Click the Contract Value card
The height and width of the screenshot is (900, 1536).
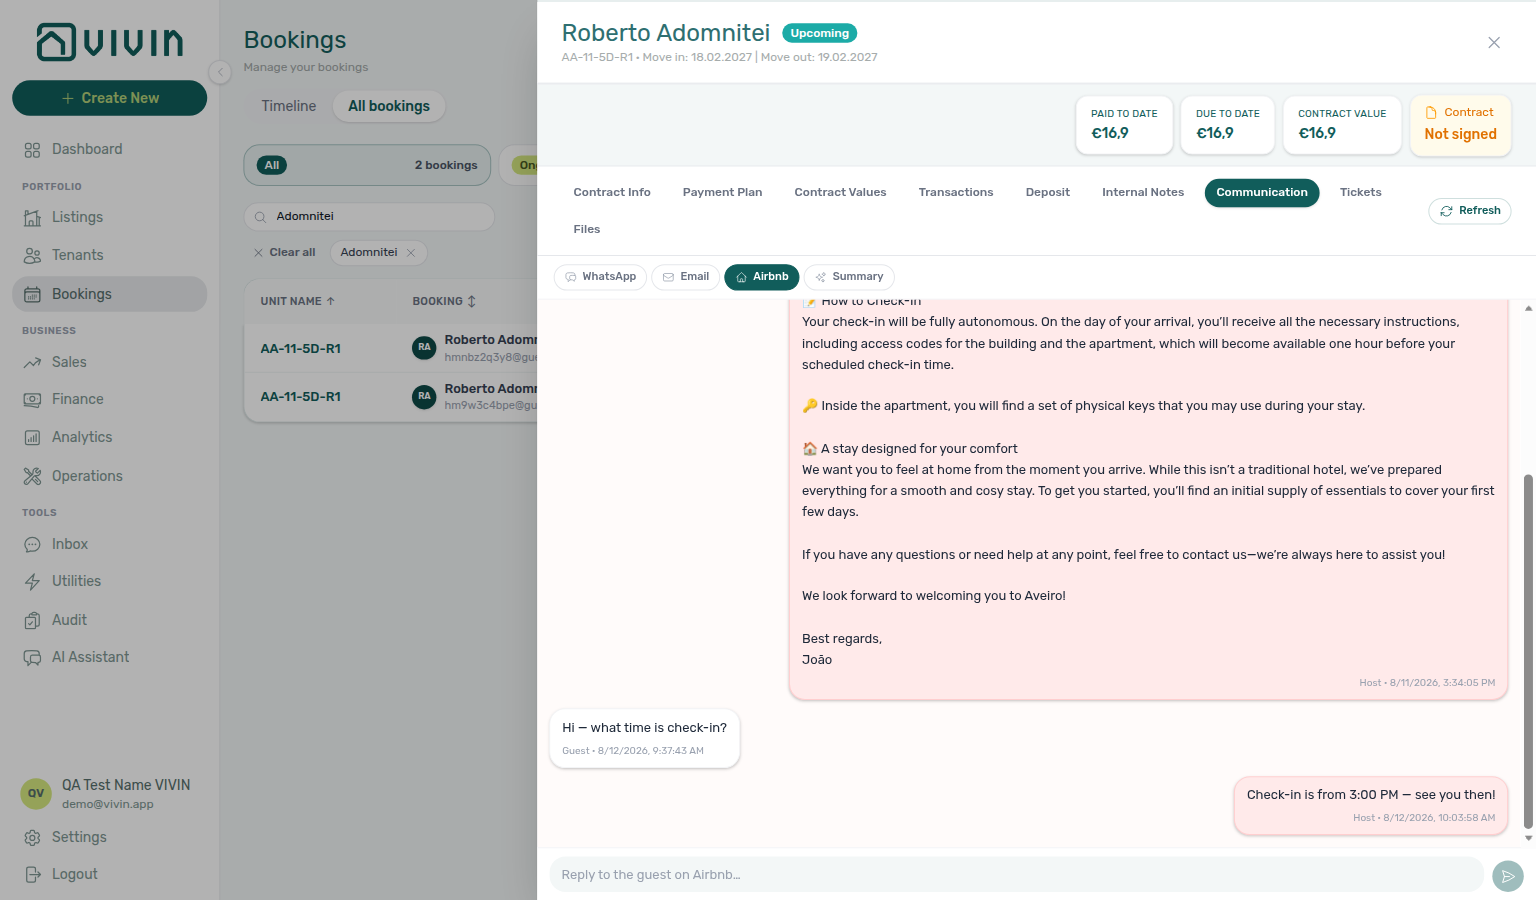(1342, 125)
